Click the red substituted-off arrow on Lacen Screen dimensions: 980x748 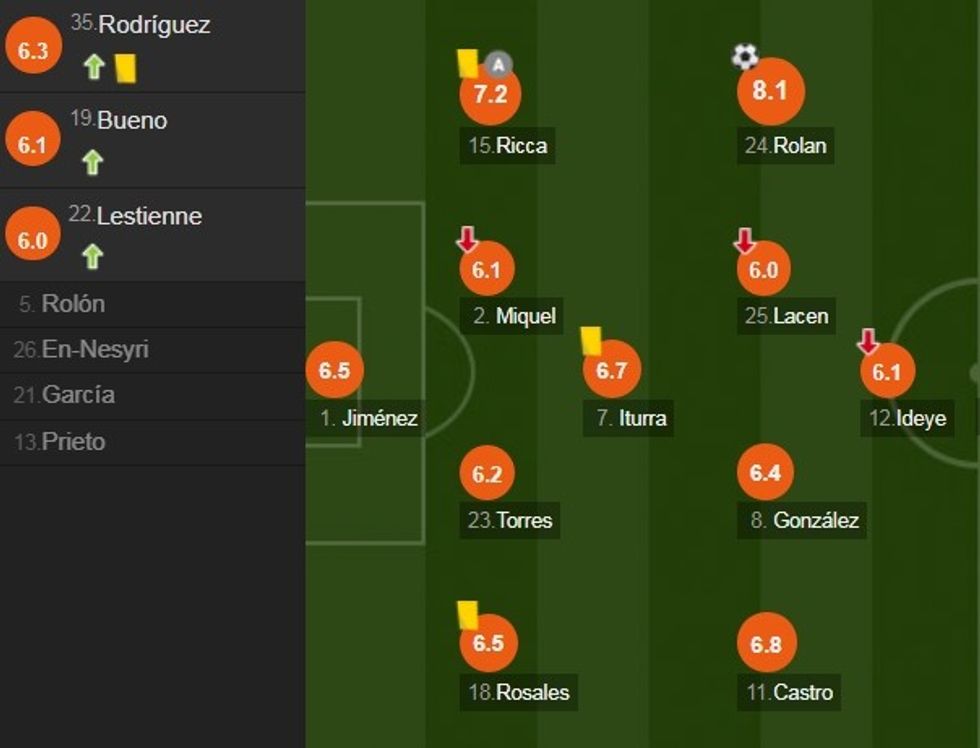(745, 240)
